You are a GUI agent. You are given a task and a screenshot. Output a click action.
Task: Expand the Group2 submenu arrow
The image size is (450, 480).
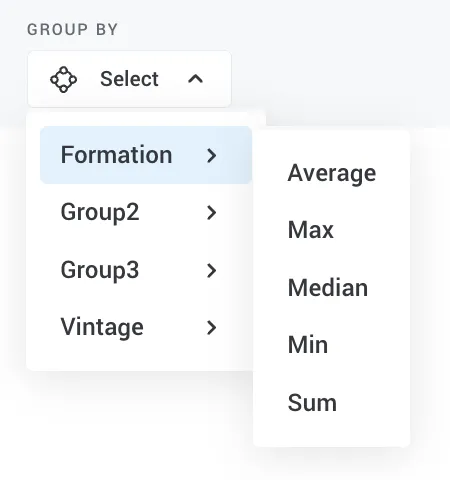(211, 213)
